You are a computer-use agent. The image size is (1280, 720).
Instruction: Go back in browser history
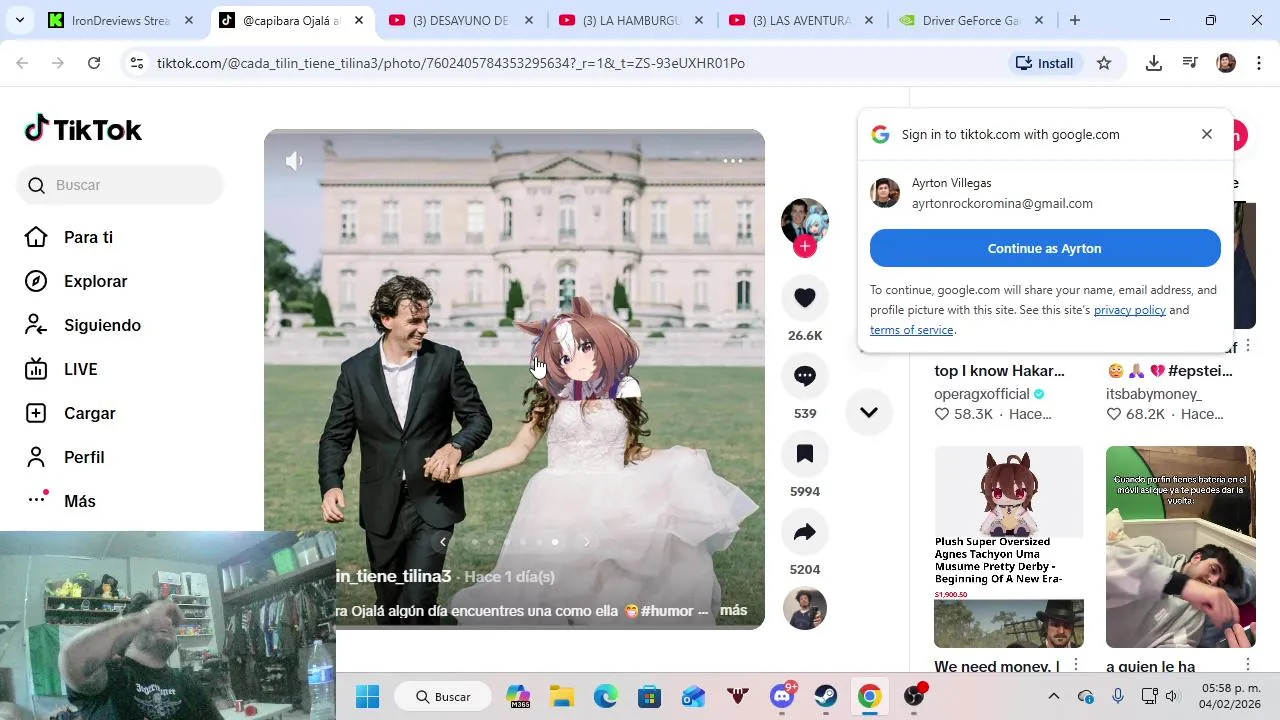click(x=22, y=63)
